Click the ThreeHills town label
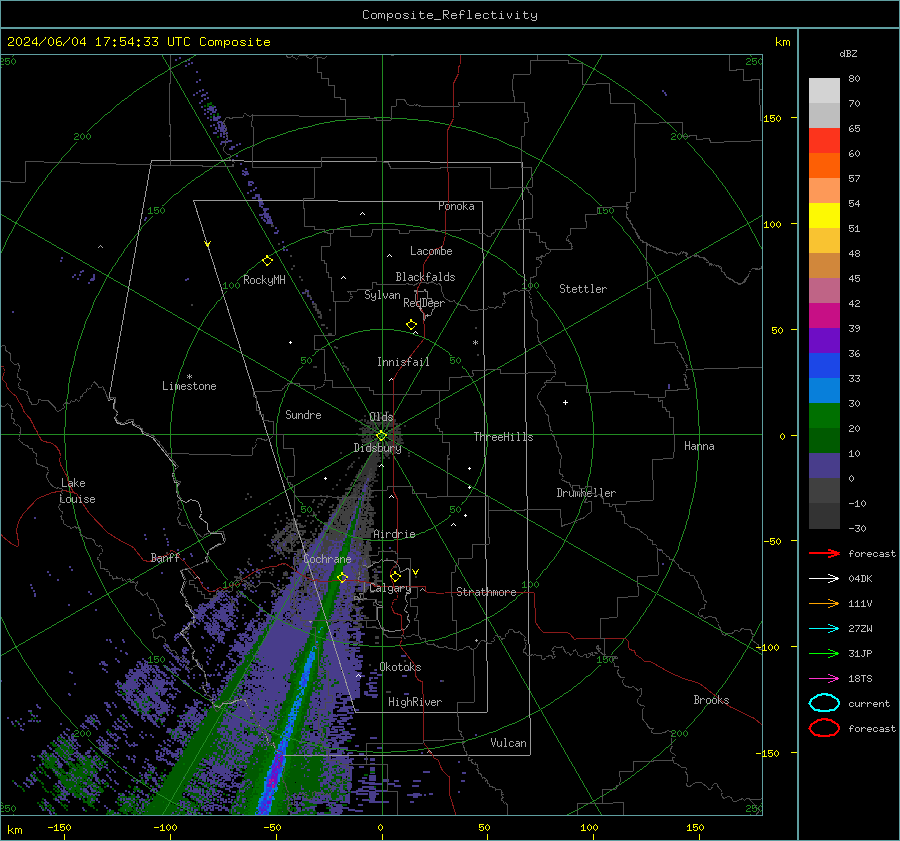900x841 pixels. [503, 437]
